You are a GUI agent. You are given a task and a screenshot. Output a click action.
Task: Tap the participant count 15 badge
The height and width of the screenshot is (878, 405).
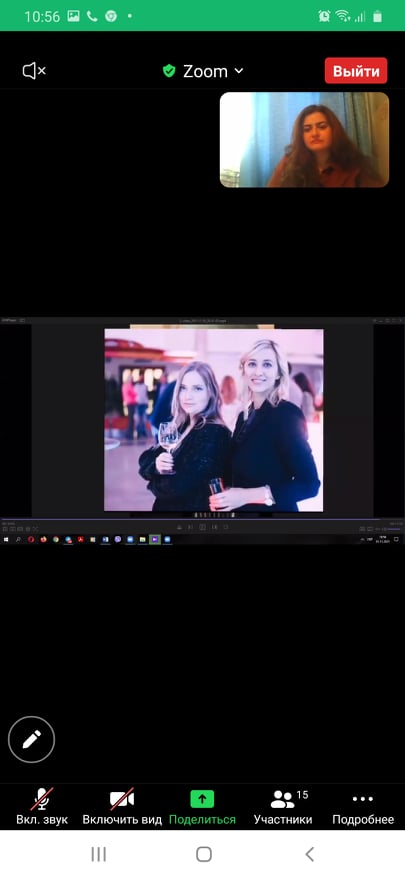pos(302,795)
